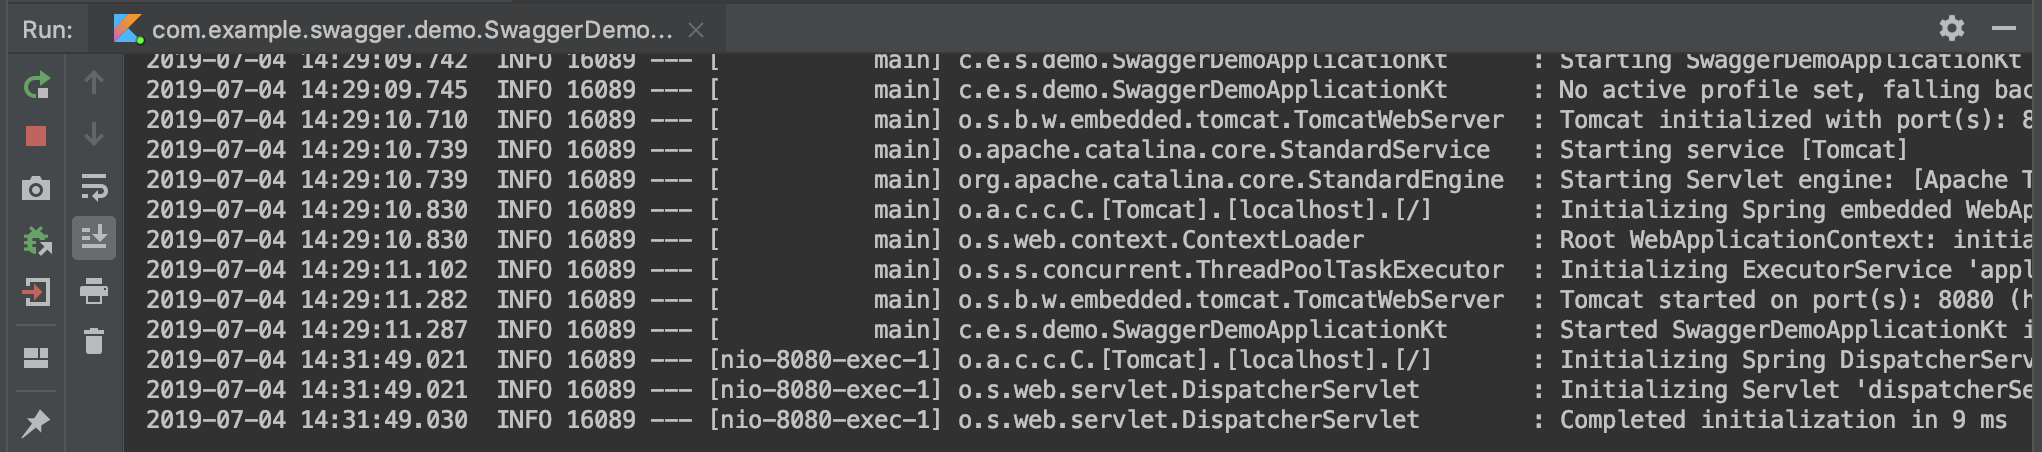Print the console output
This screenshot has height=452, width=2042.
pos(94,291)
